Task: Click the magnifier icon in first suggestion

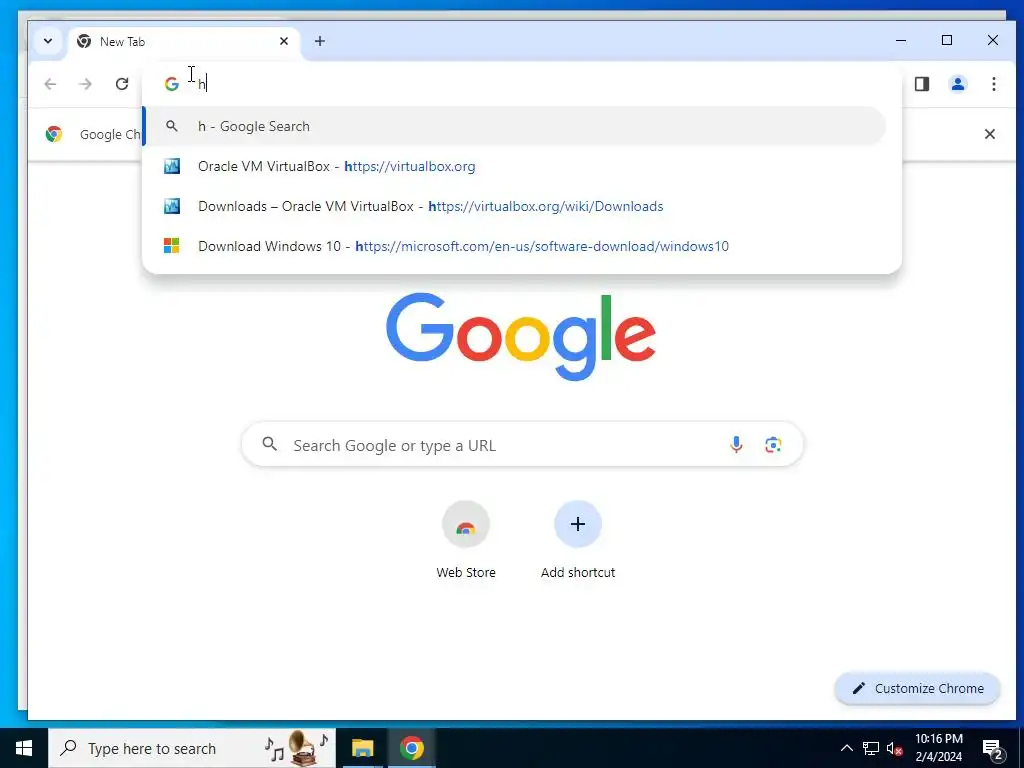Action: [x=172, y=126]
